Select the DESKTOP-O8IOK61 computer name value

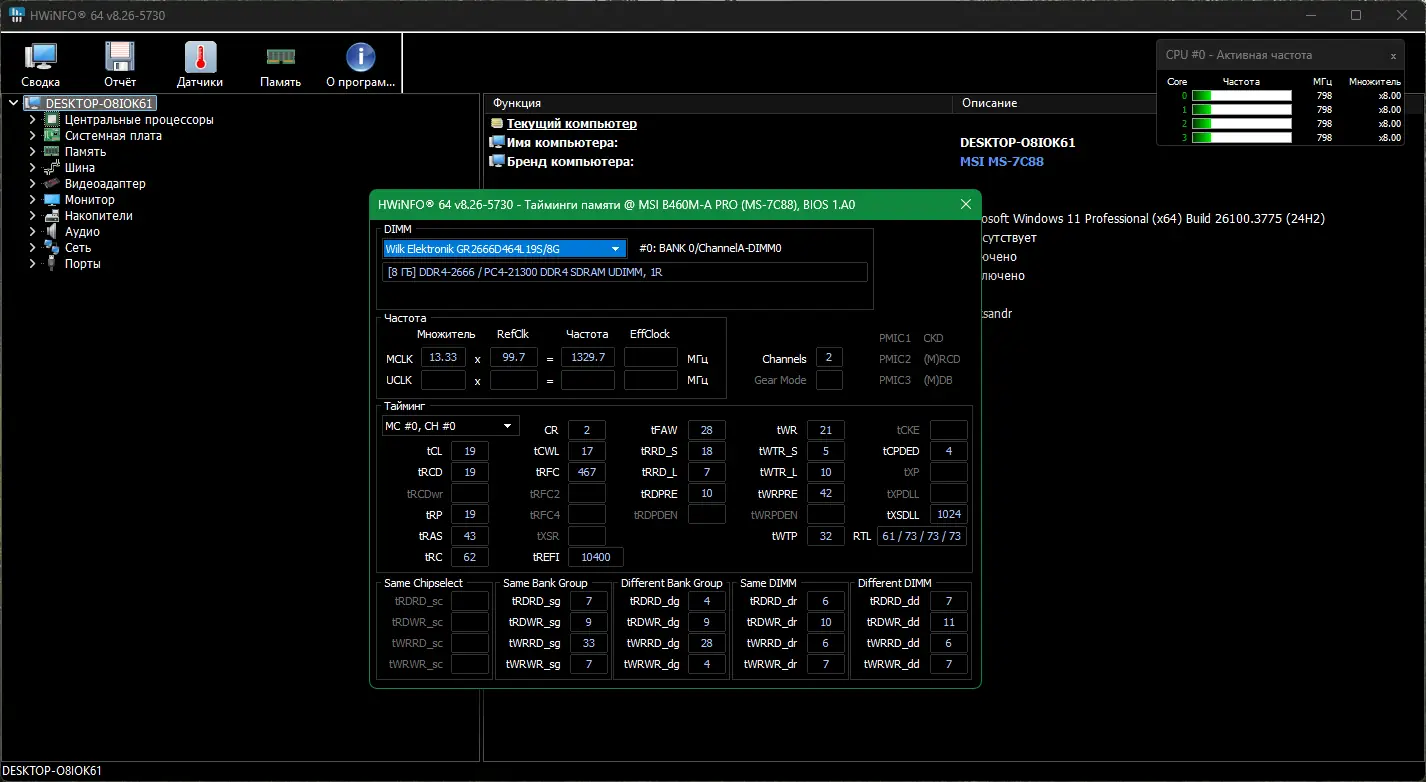tap(1017, 143)
